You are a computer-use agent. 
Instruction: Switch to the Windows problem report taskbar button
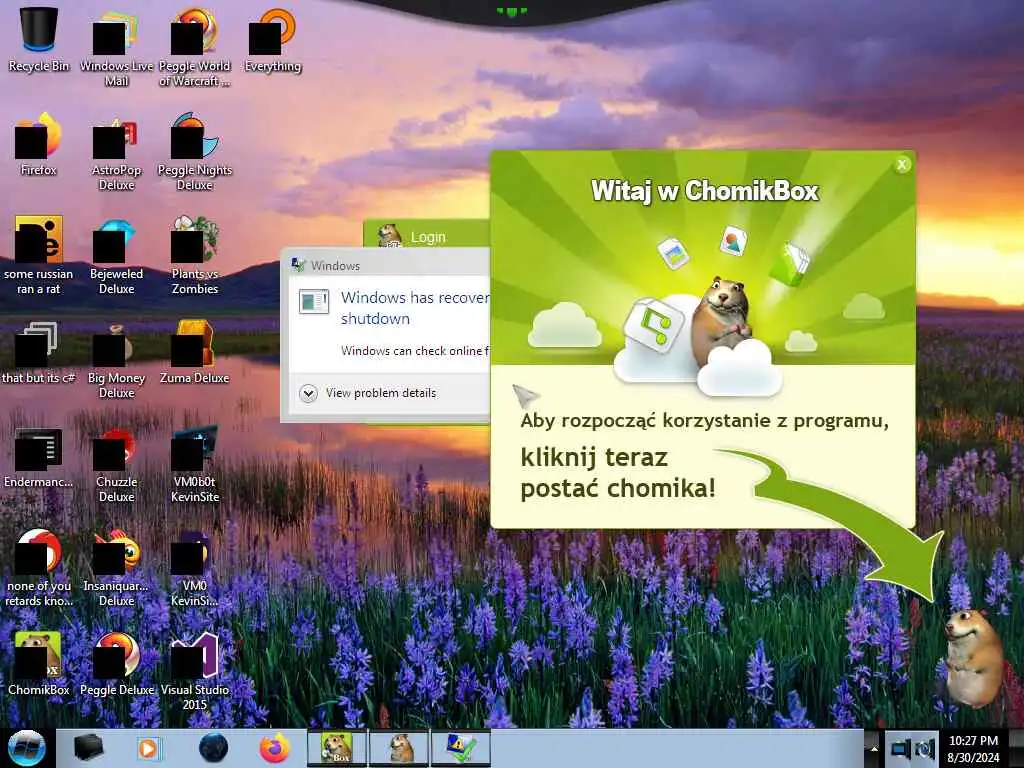(461, 748)
